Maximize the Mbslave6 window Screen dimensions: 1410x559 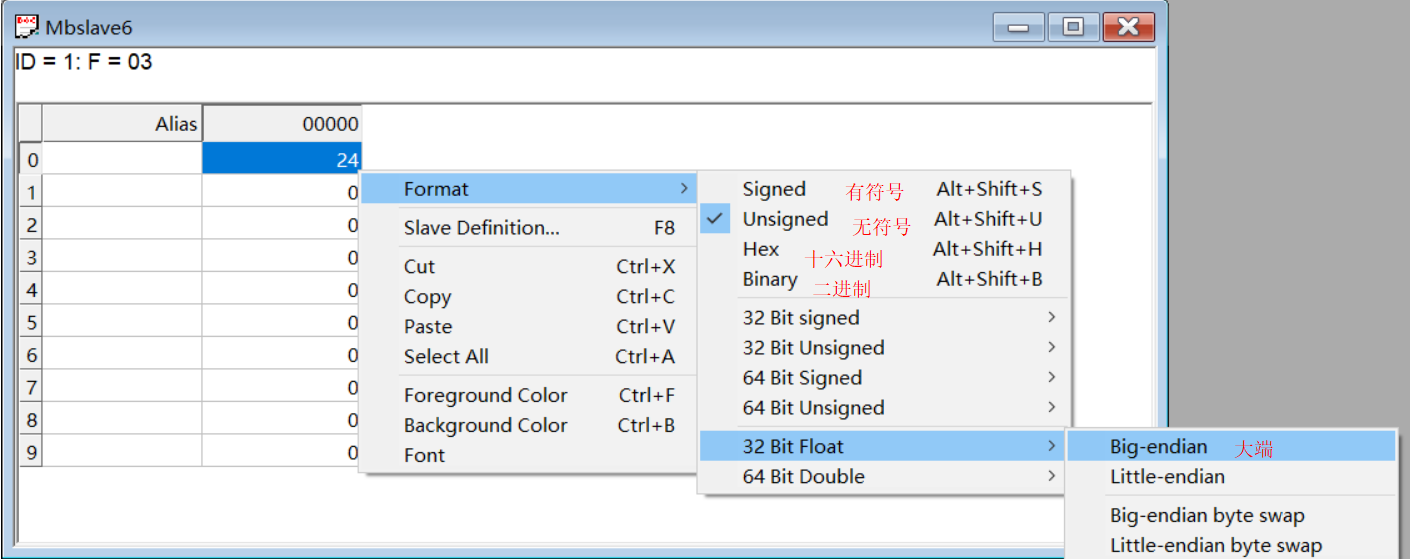tap(1073, 27)
